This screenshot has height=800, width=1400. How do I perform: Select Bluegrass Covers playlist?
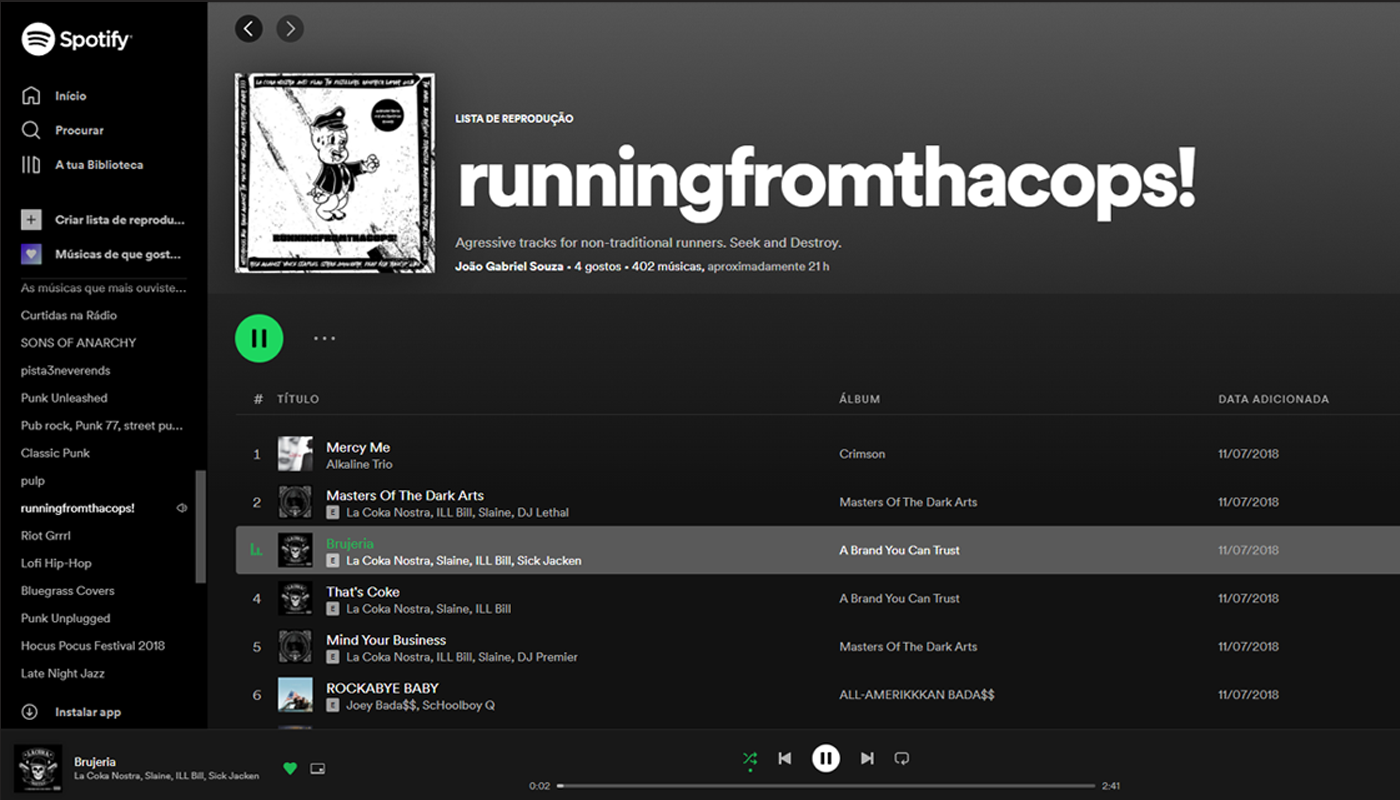point(68,591)
